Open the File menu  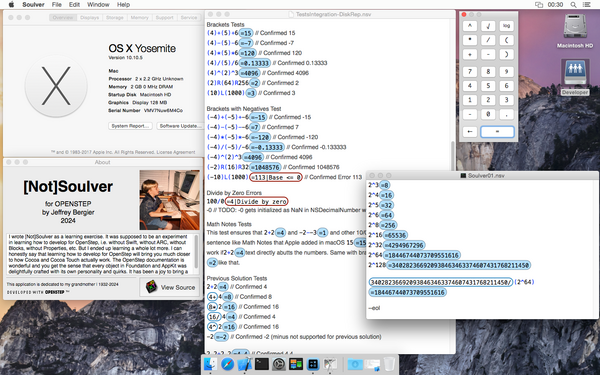tap(57, 5)
